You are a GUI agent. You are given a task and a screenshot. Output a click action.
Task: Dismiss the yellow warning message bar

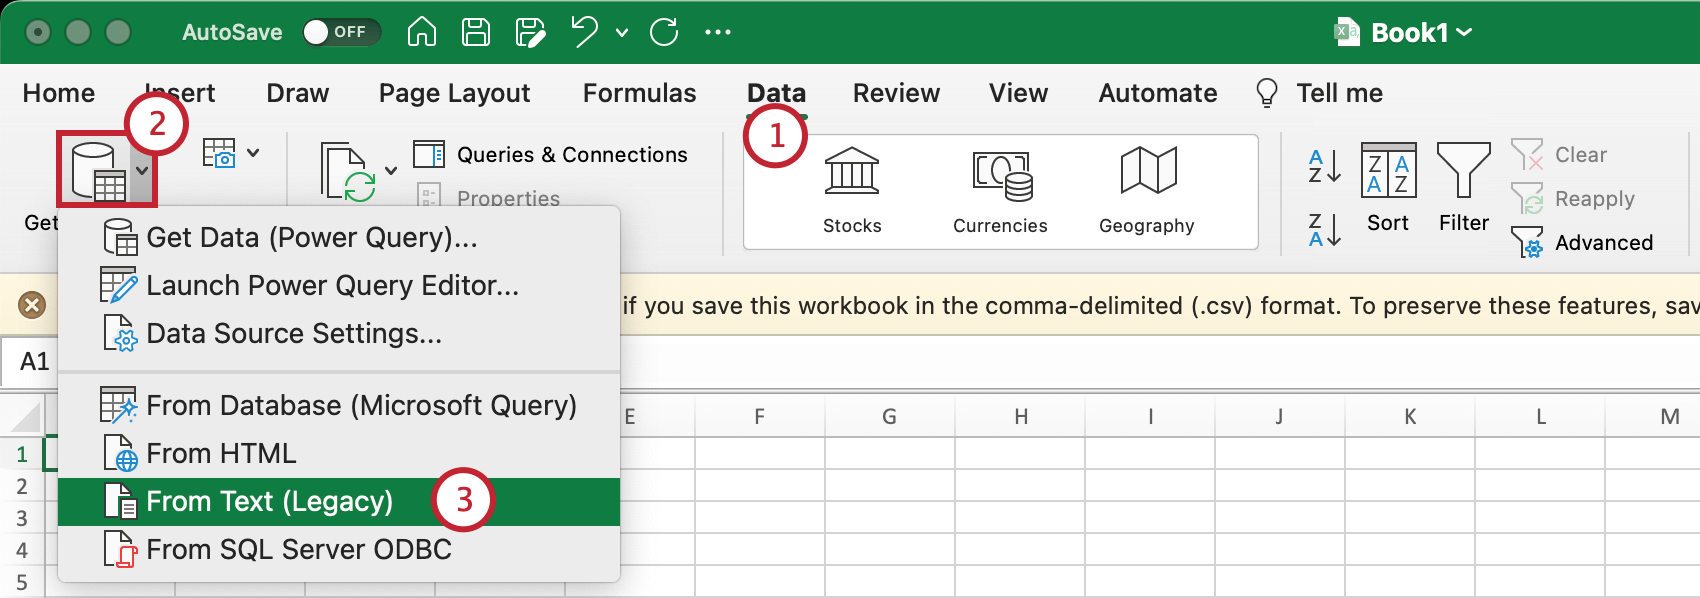coord(32,305)
